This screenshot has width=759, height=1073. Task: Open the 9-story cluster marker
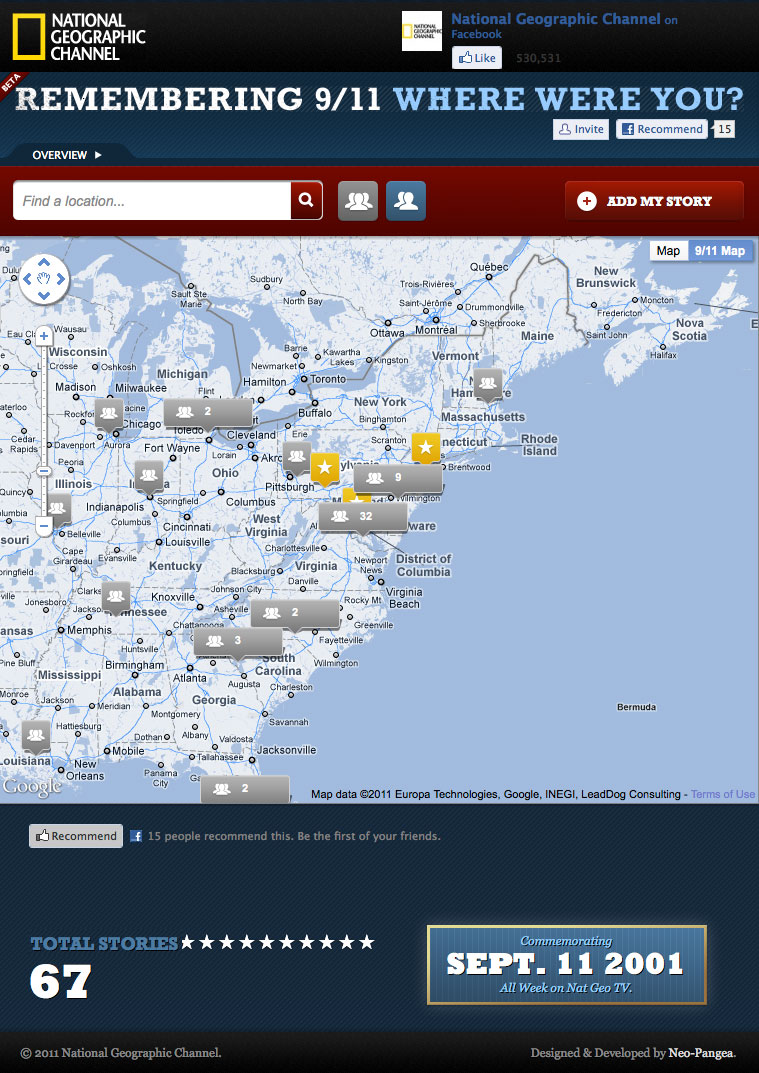pyautogui.click(x=398, y=478)
